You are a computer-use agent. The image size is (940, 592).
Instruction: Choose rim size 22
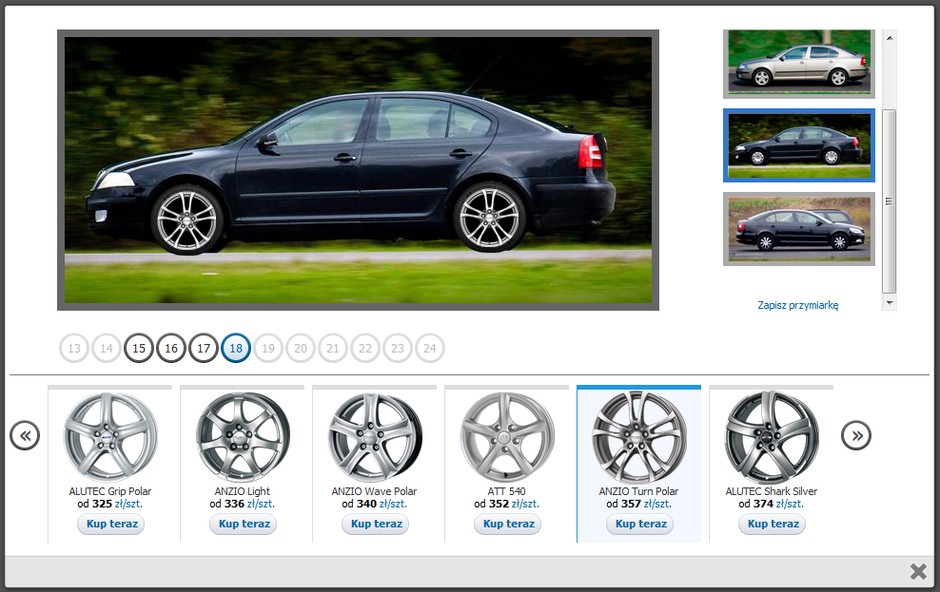point(366,348)
